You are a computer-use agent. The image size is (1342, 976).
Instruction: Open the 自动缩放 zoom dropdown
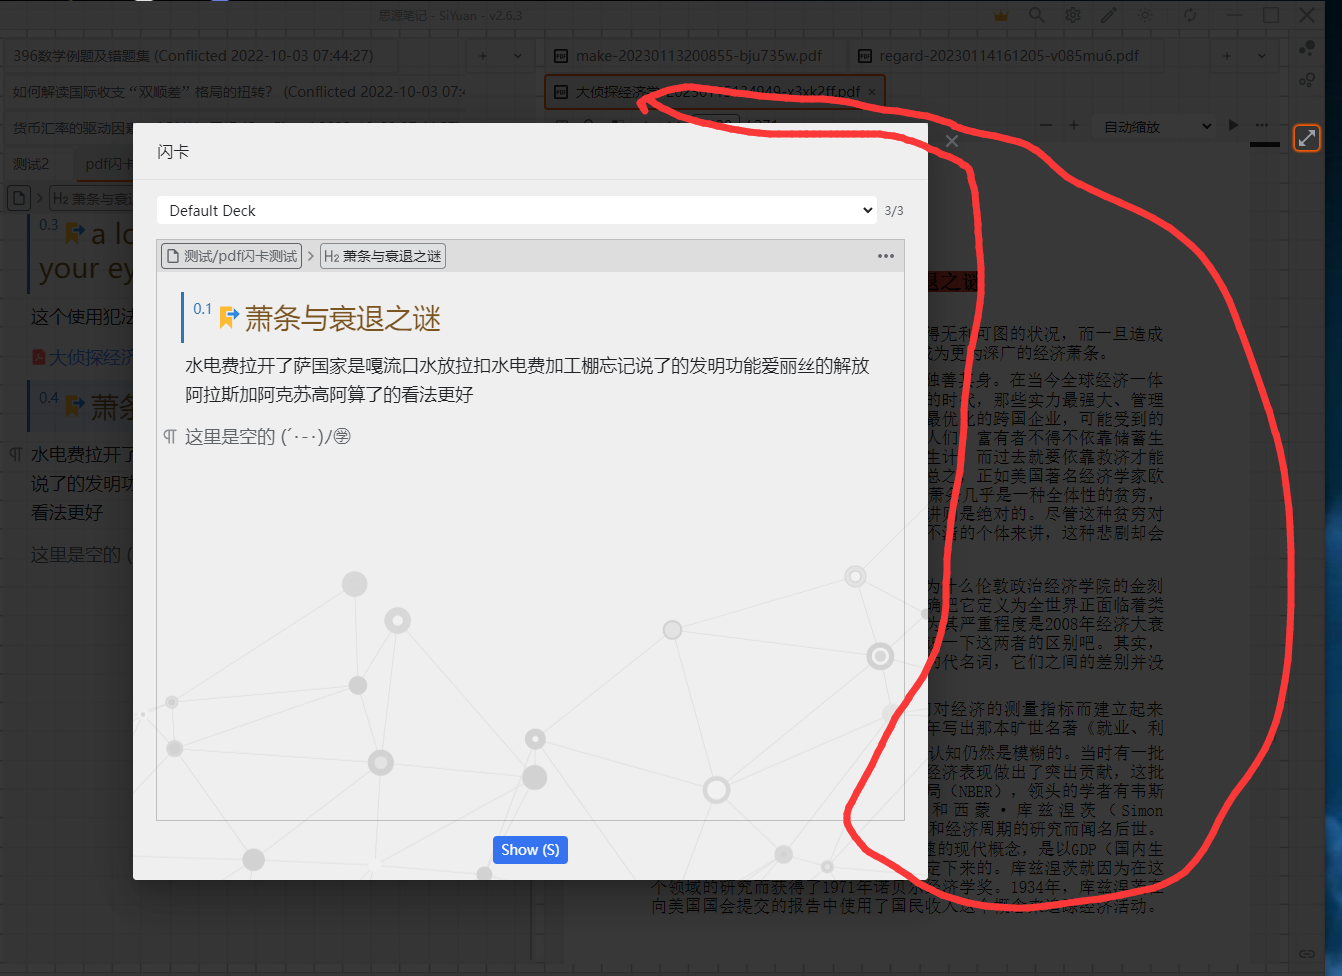1157,127
